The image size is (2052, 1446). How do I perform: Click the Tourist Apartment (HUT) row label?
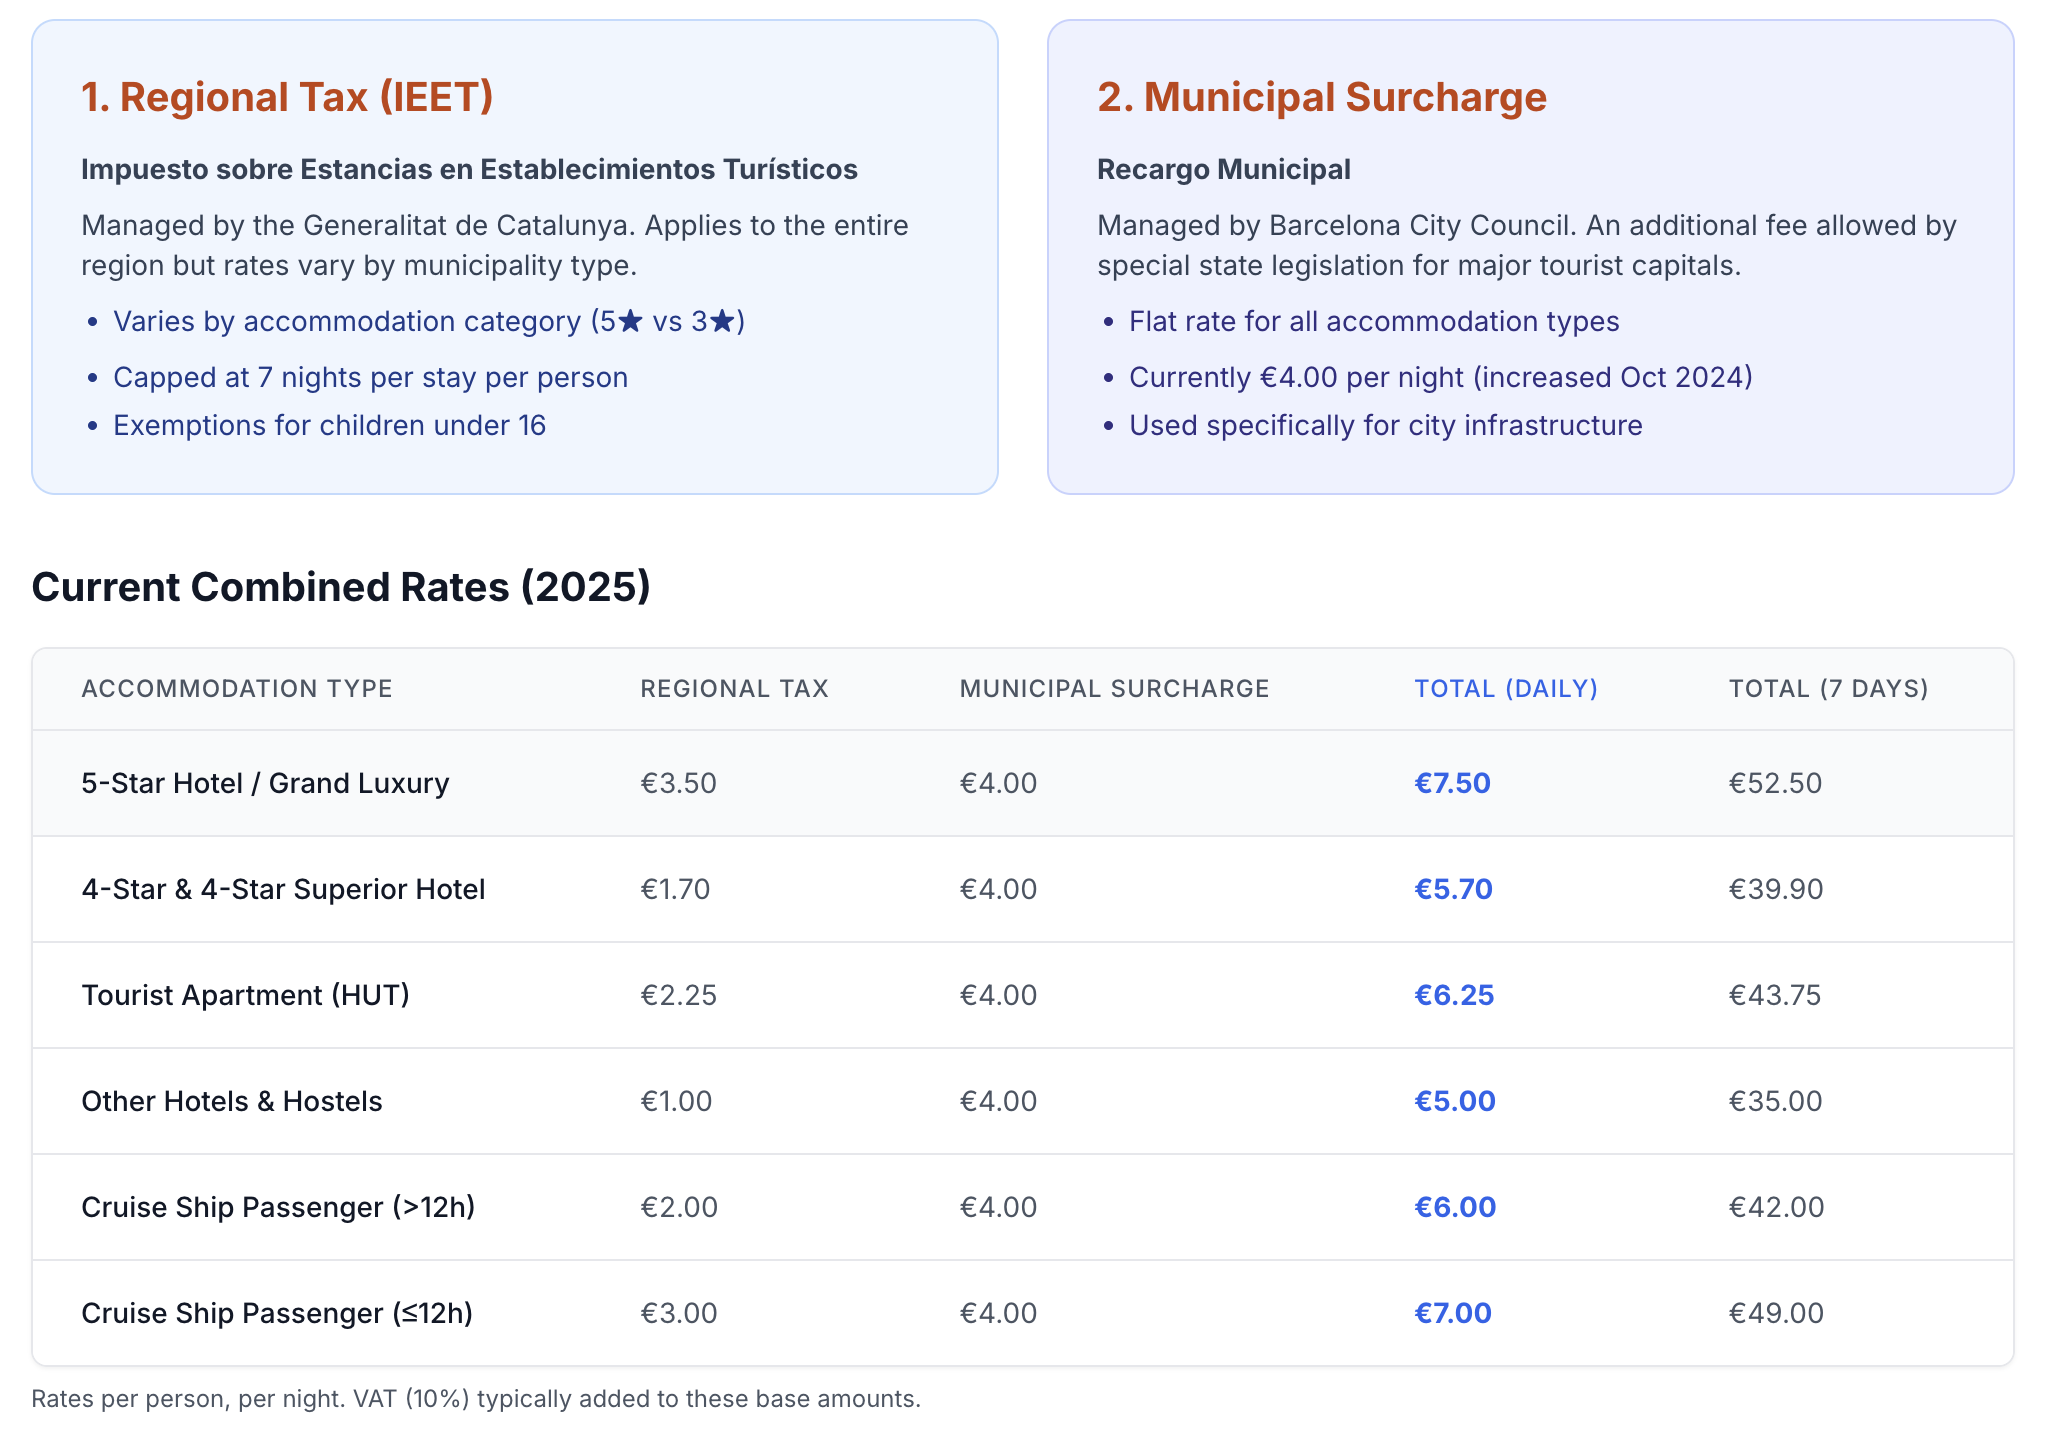[x=245, y=995]
